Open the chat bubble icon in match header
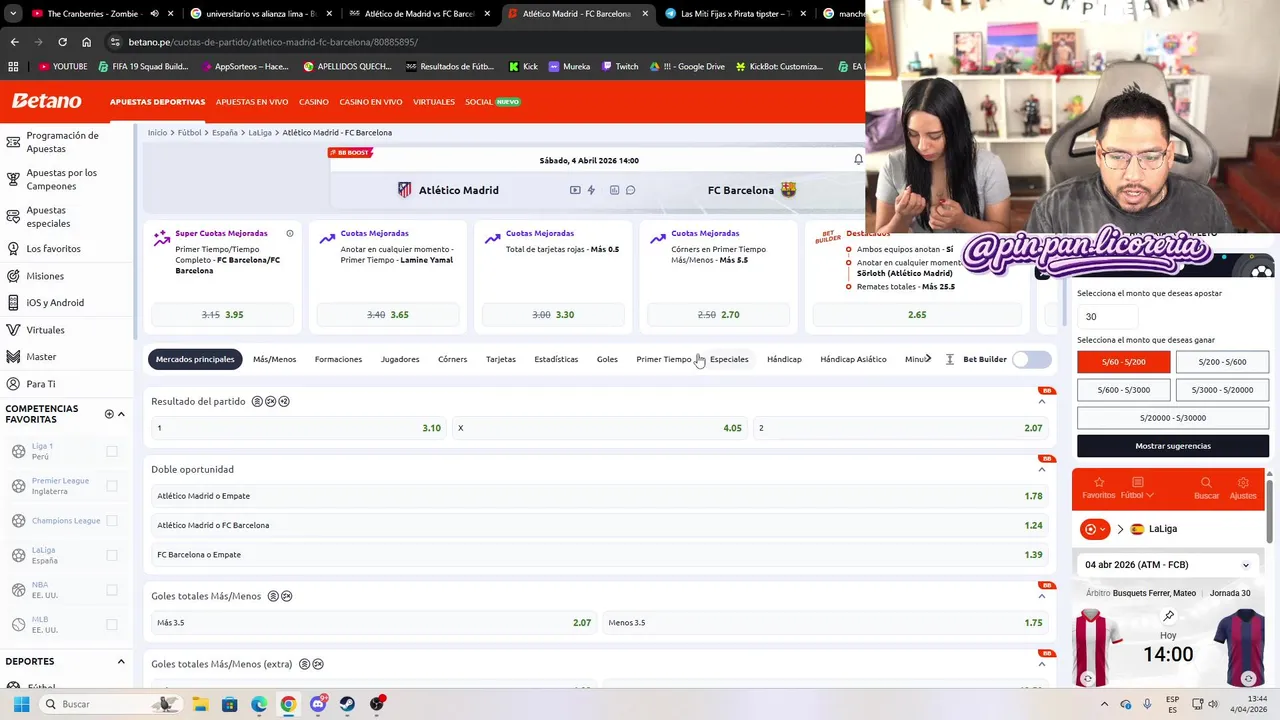 (630, 190)
